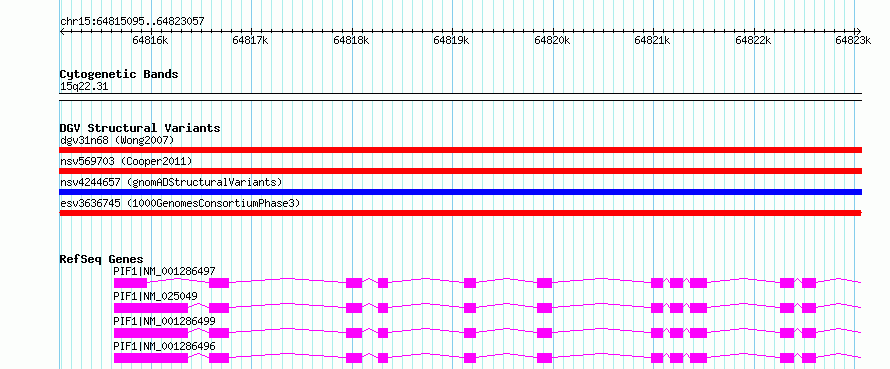Viewport: 890px width, 369px height.
Task: Select the PIF1|NM_001286499 transcript label
Action: [x=165, y=321]
